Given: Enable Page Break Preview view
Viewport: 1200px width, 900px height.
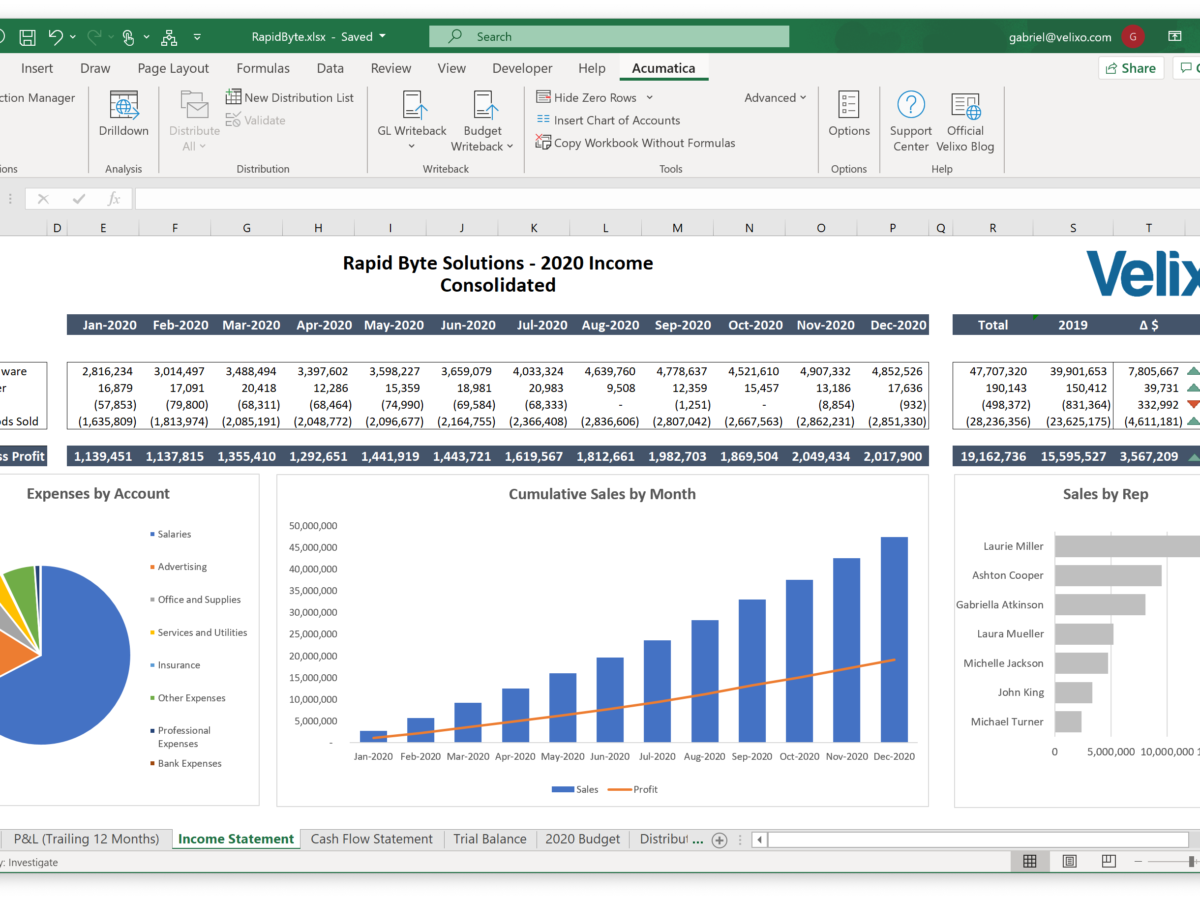Looking at the screenshot, I should [1108, 861].
